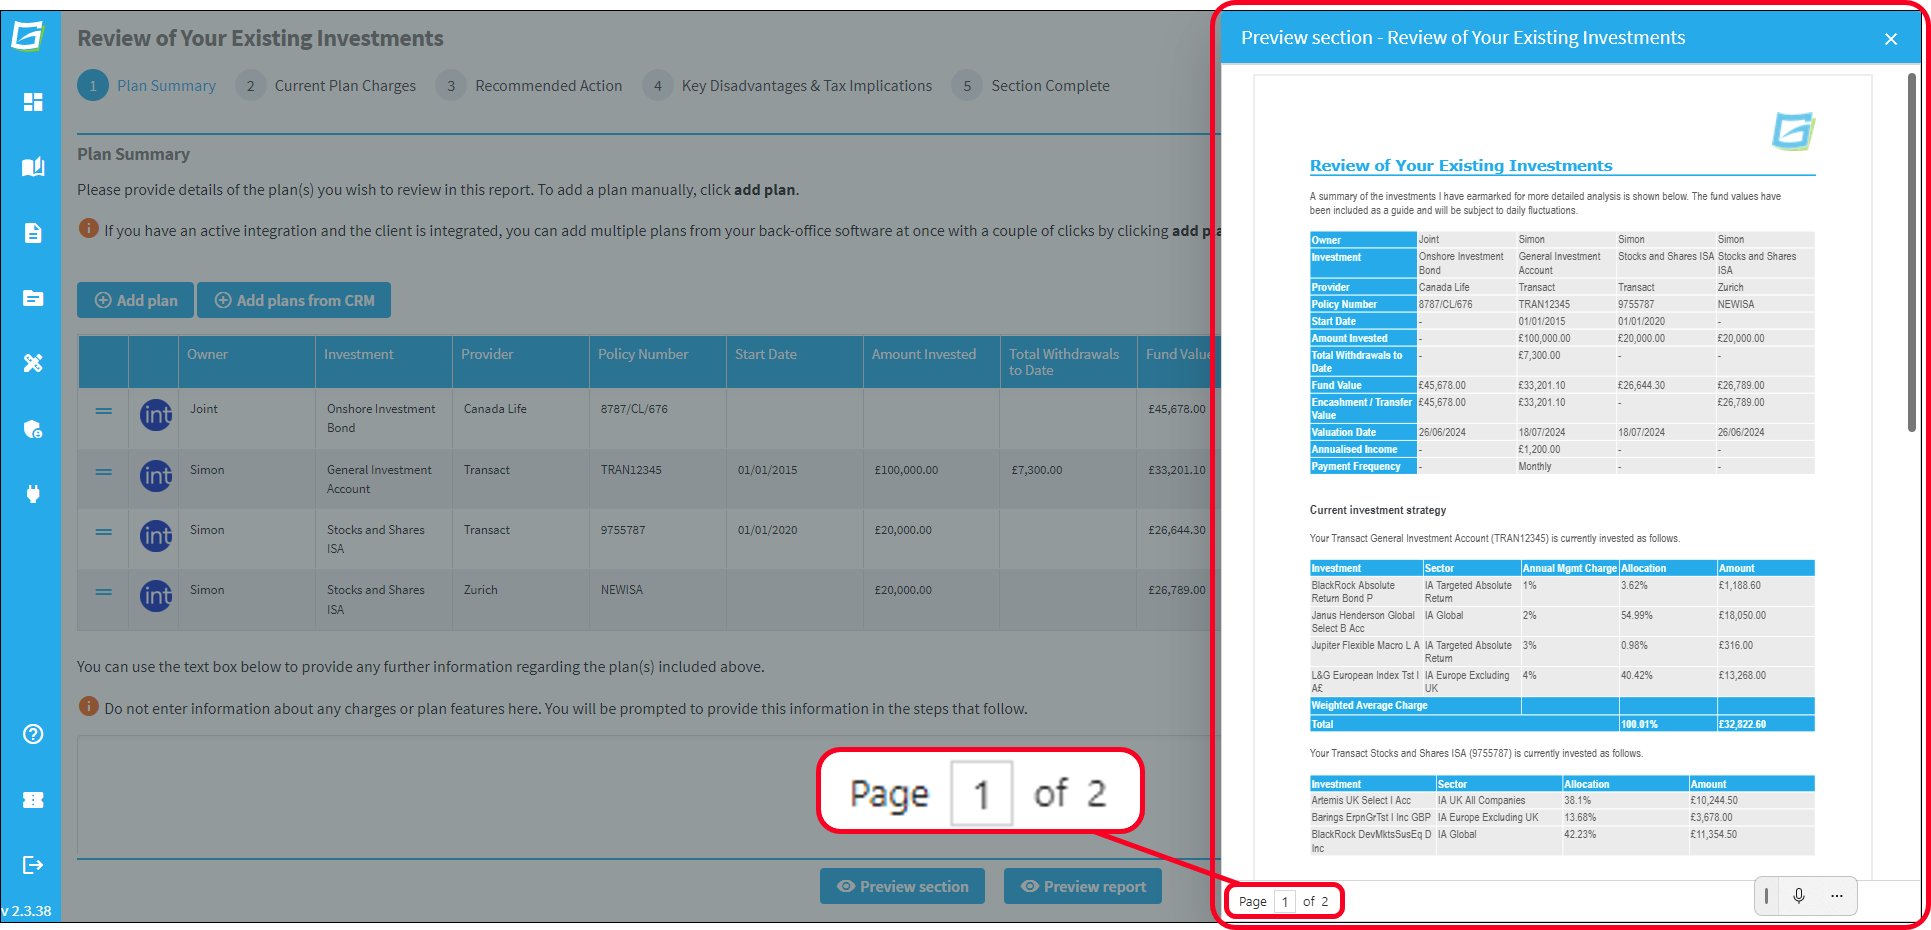Click the preview panel vertical scrollbar

click(x=1911, y=252)
